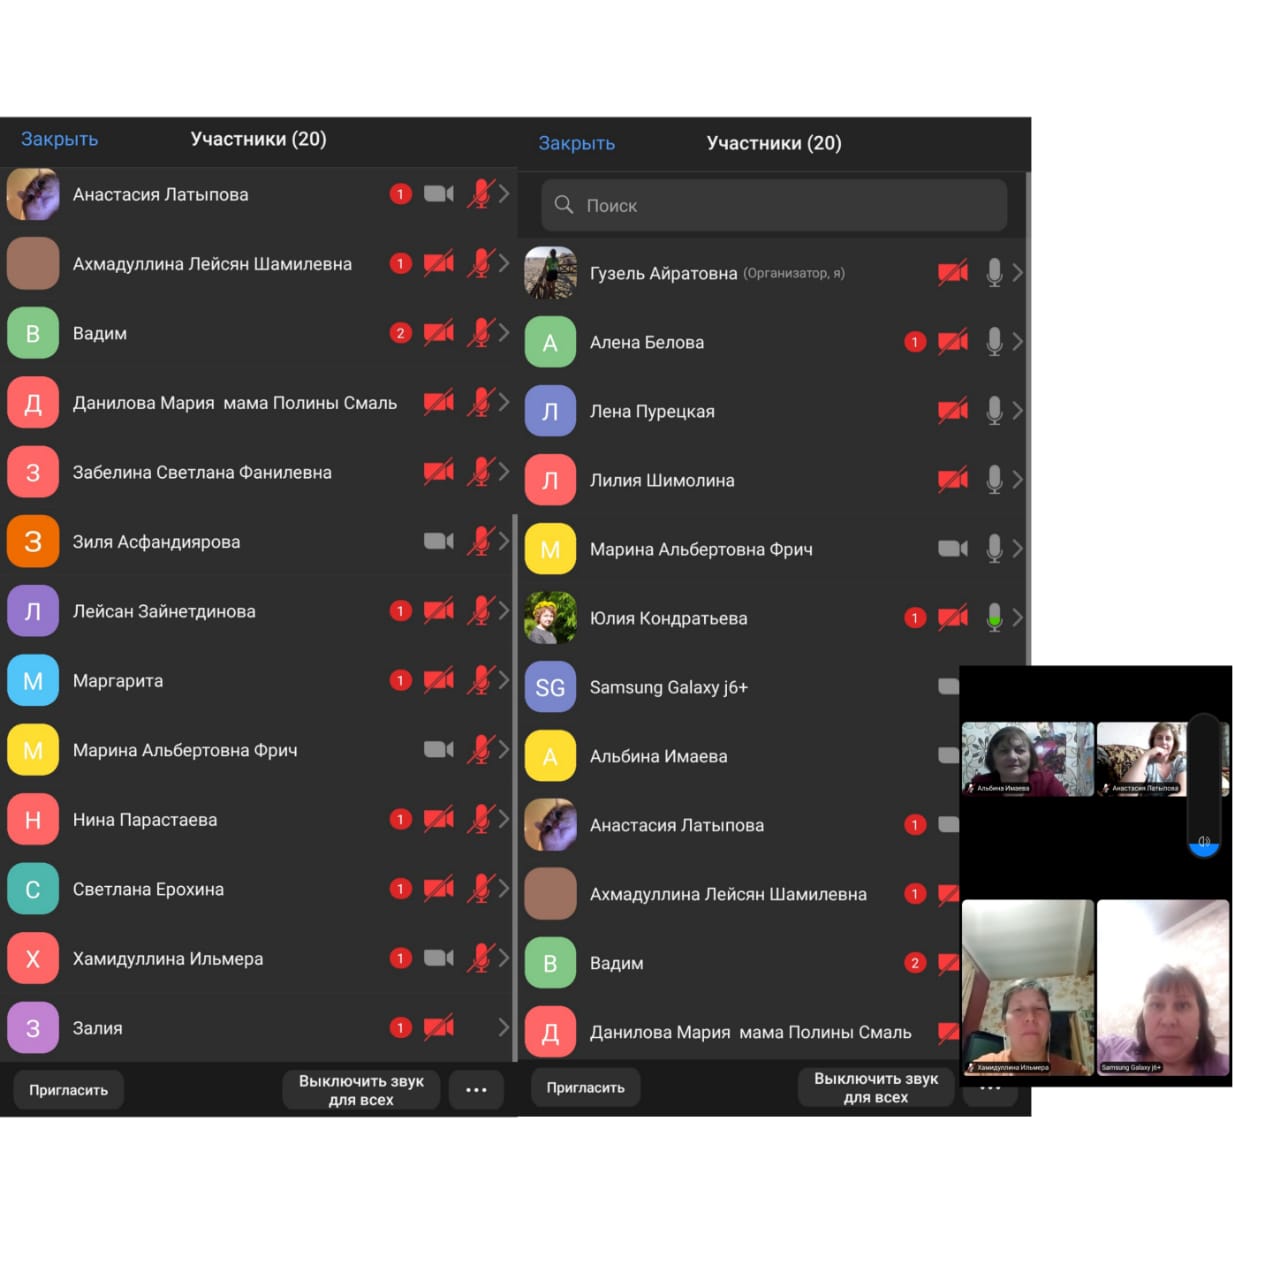Screen dimensions: 1280x1280
Task: Click Юлия Кондратьева's active green microphone icon
Action: 994,618
